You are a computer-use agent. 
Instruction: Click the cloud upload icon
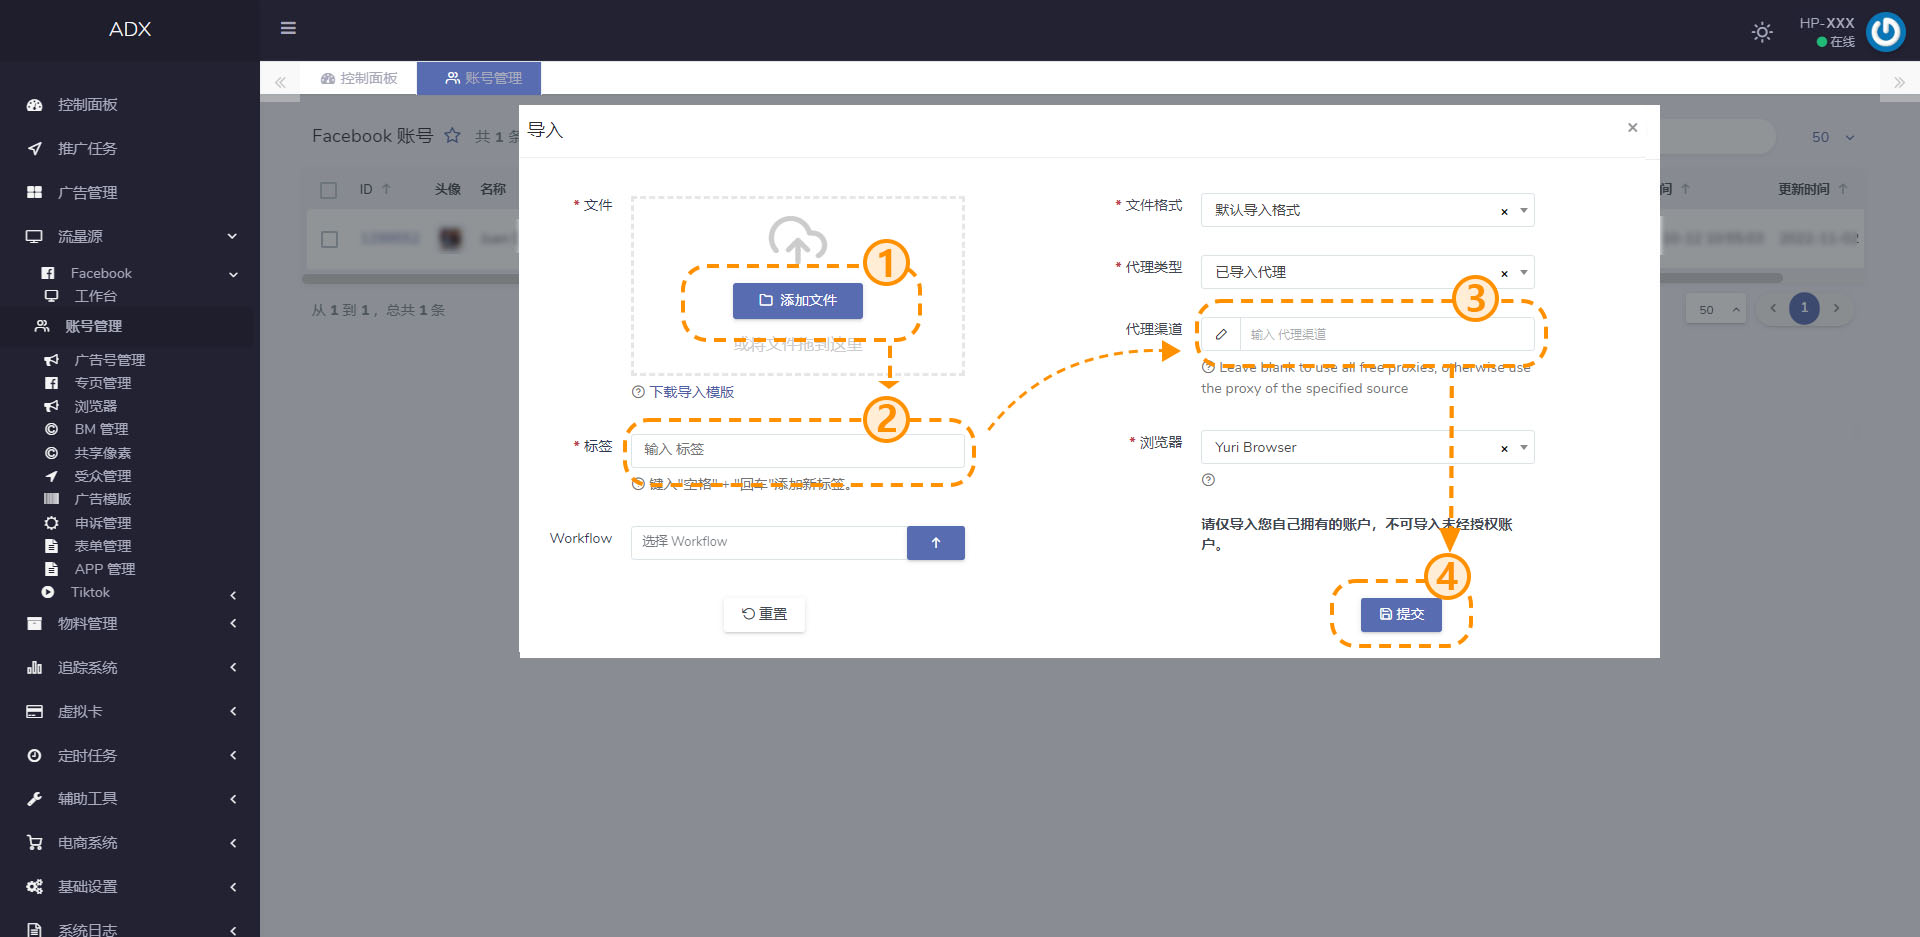[x=797, y=240]
